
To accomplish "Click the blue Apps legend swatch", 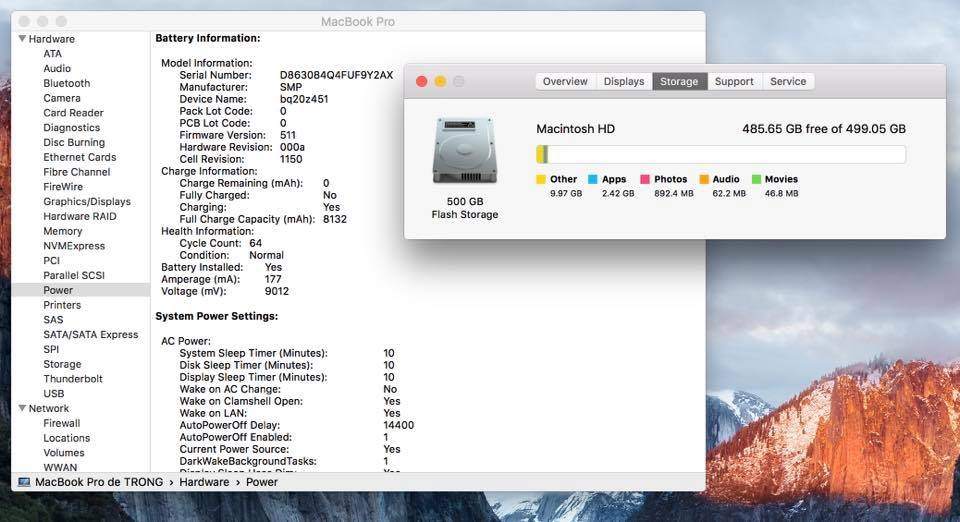I will click(x=593, y=179).
